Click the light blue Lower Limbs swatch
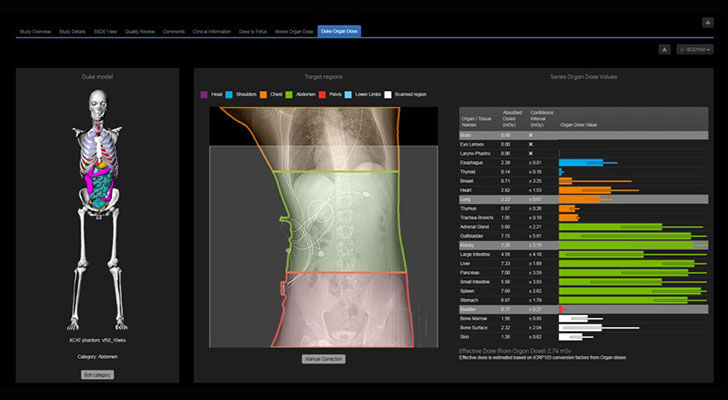This screenshot has width=728, height=400. tap(348, 95)
